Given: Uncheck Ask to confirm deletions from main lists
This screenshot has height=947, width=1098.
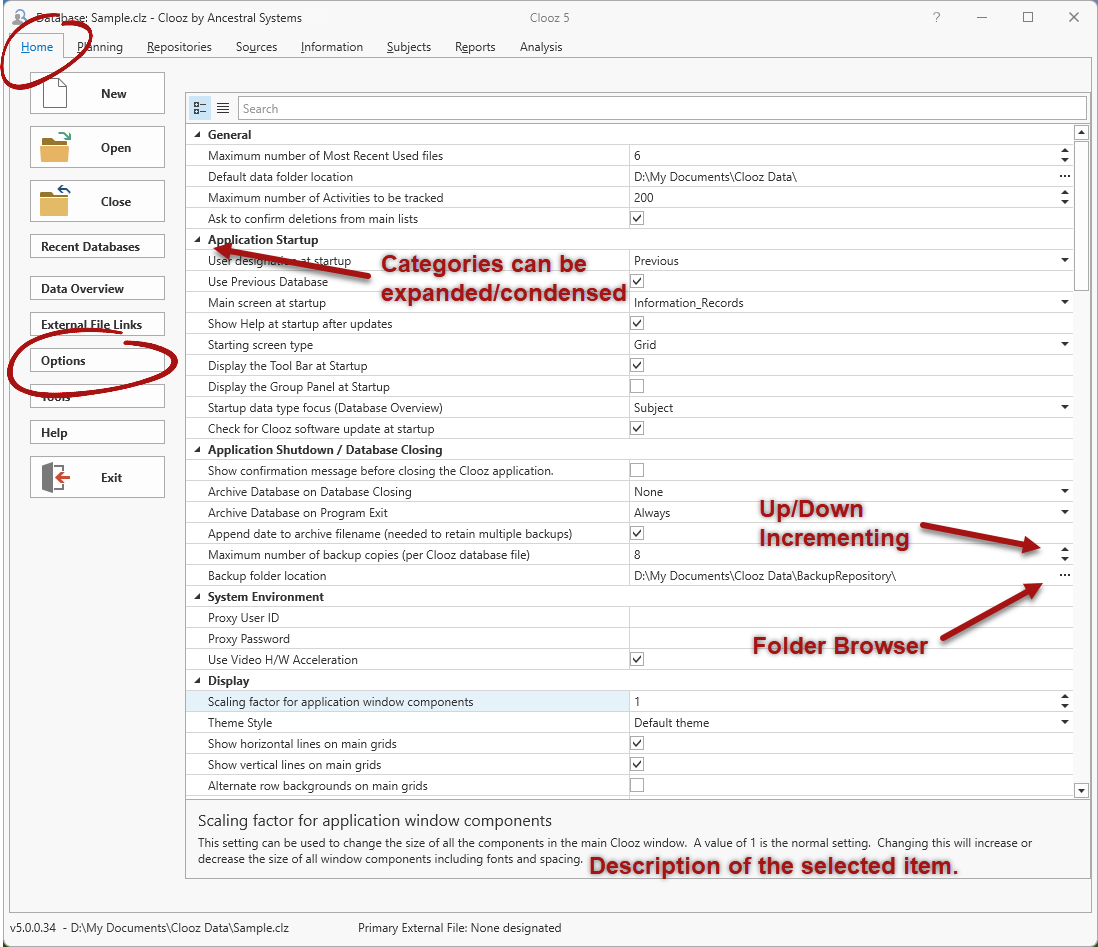Looking at the screenshot, I should pos(637,218).
